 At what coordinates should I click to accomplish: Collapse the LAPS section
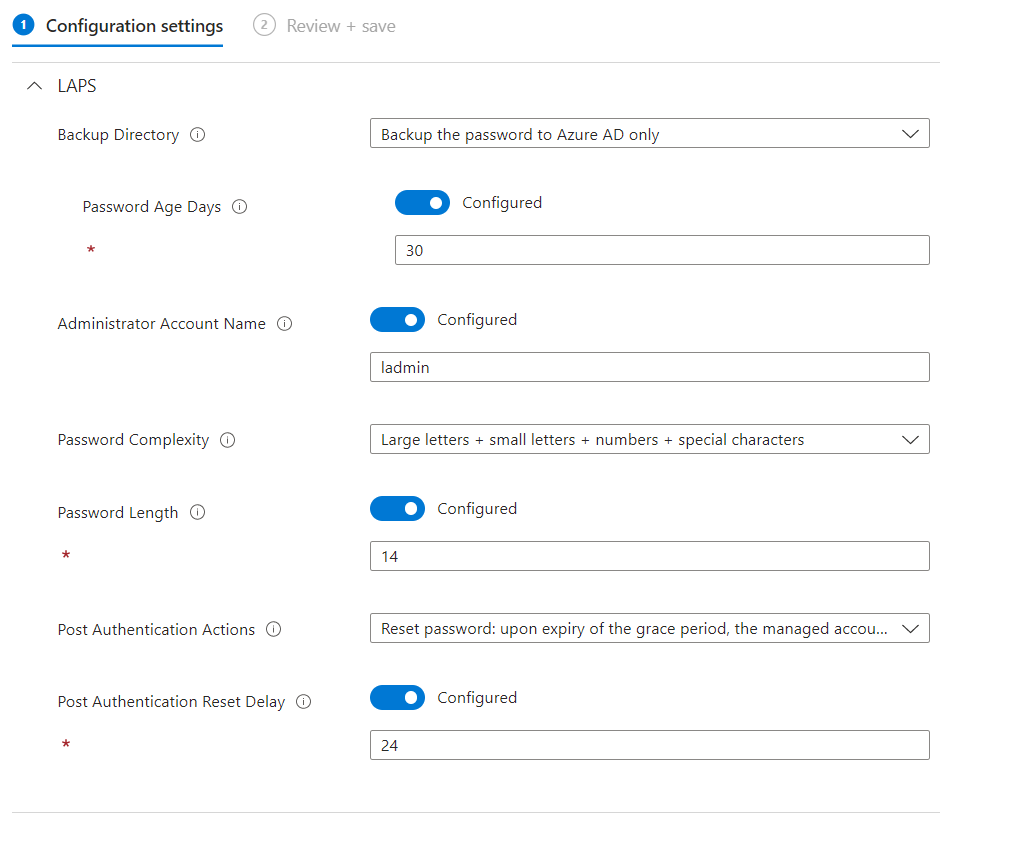34,85
